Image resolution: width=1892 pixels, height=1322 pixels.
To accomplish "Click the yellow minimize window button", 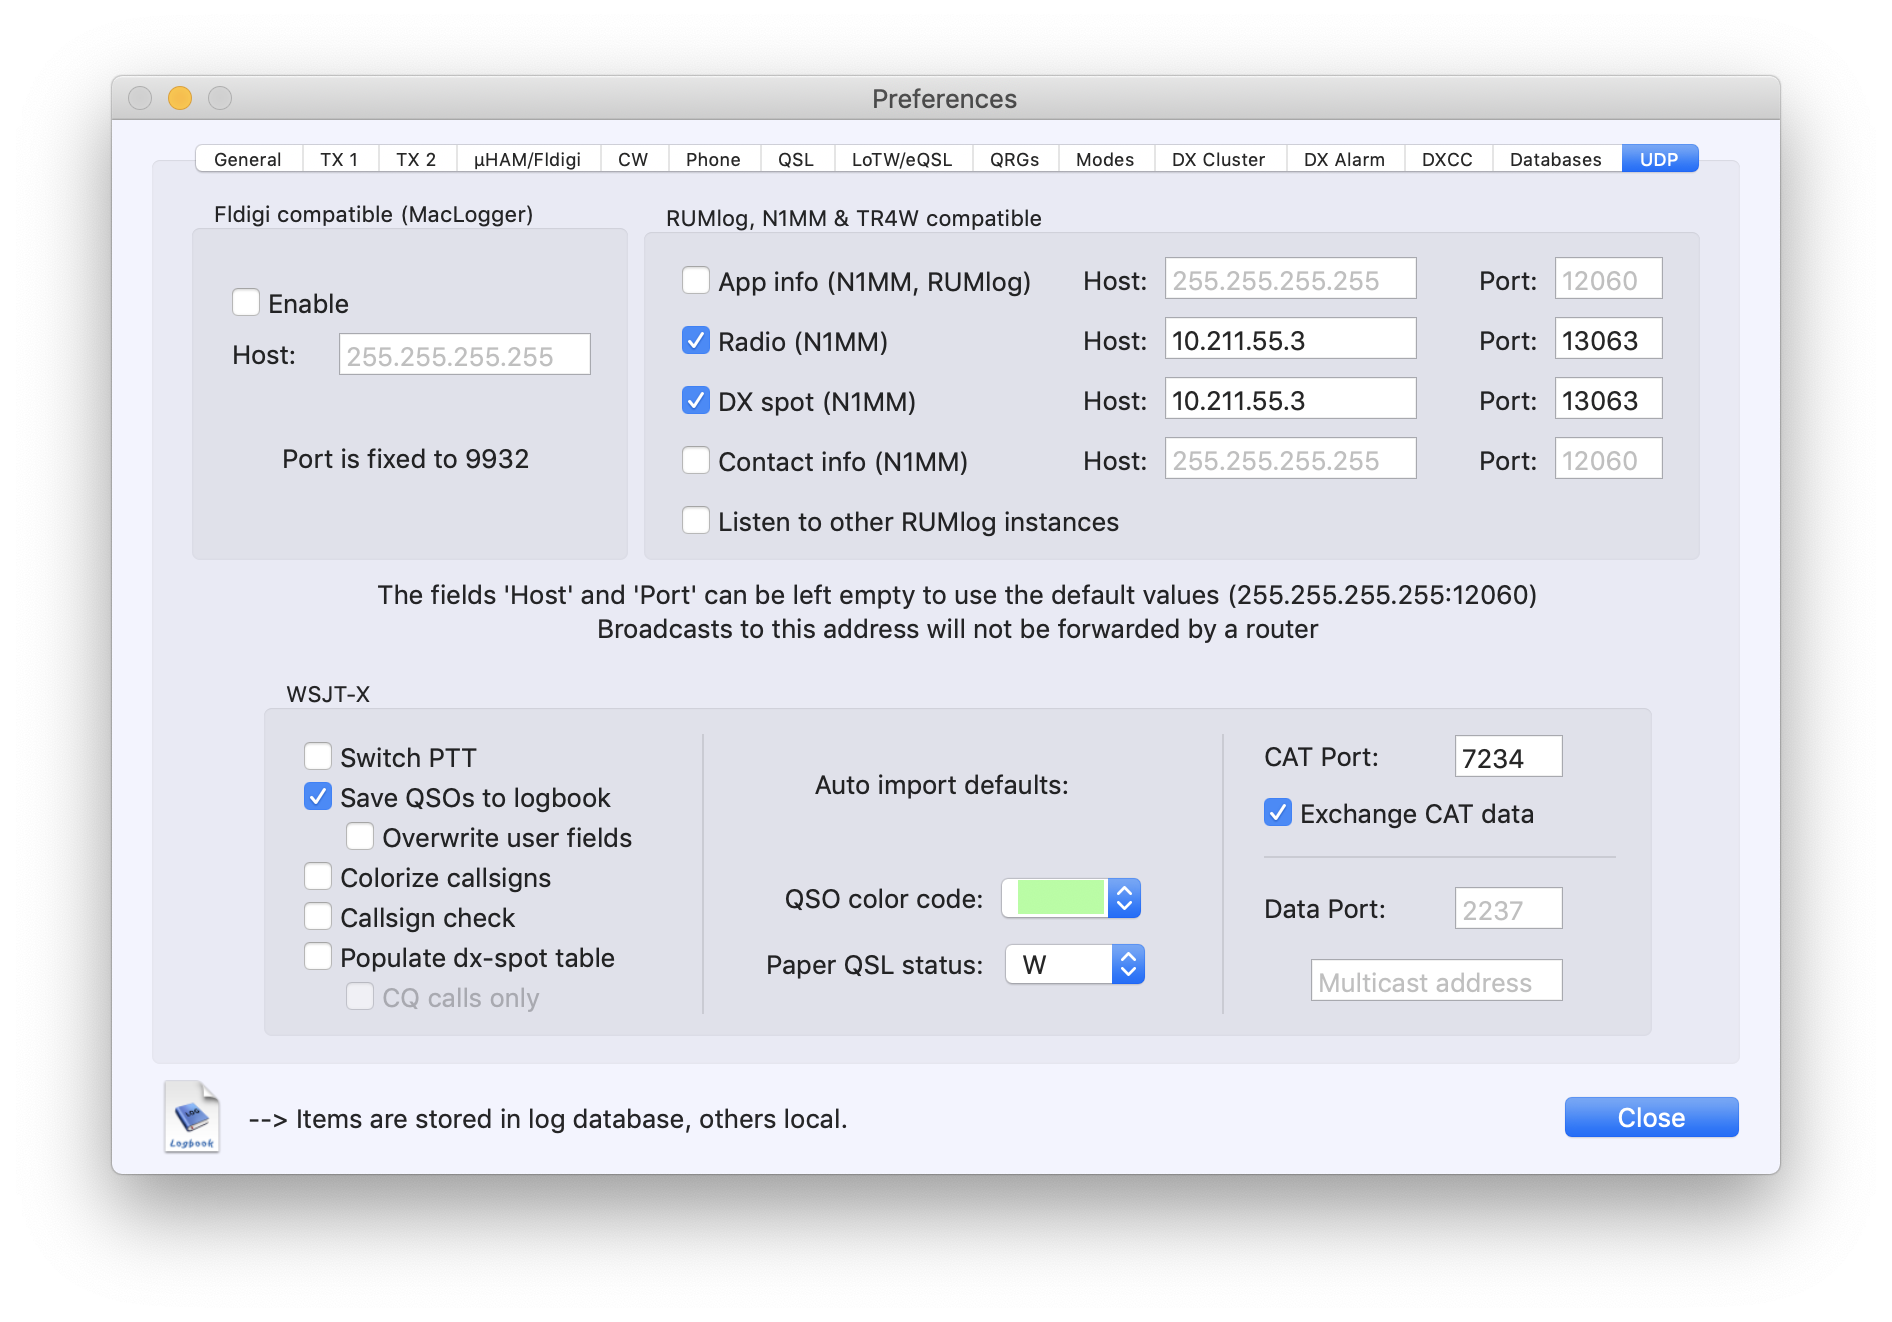I will (x=180, y=98).
